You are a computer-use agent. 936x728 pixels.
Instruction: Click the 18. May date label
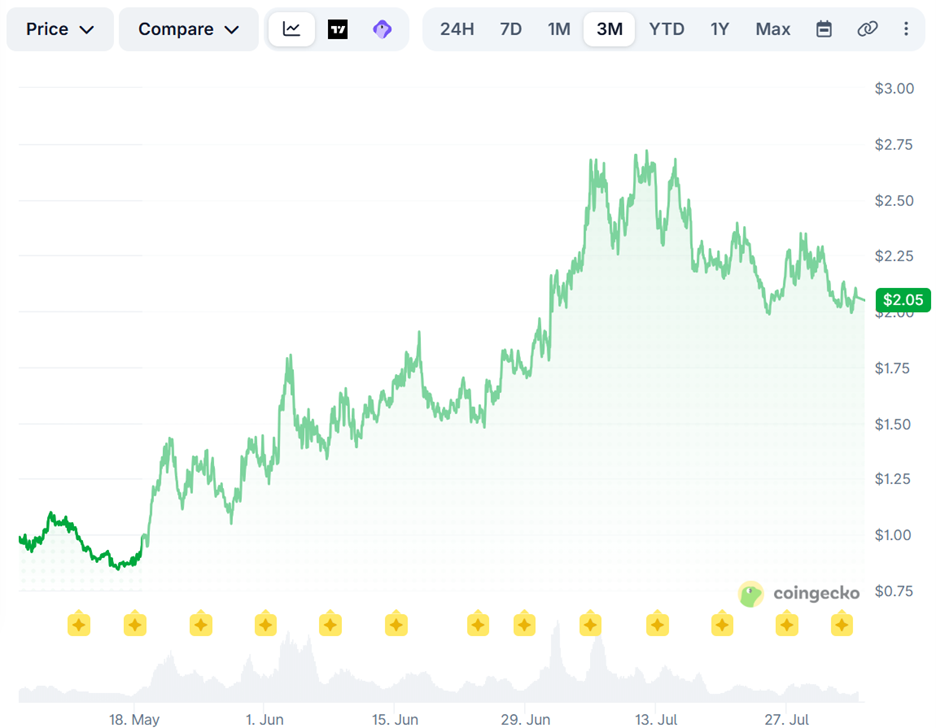(134, 720)
